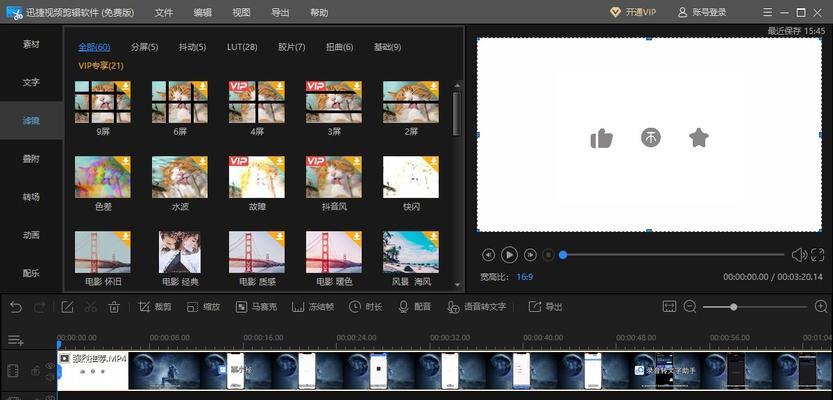The height and width of the screenshot is (400, 833).
Task: Select the LUT(28) filter category
Action: pos(242,47)
